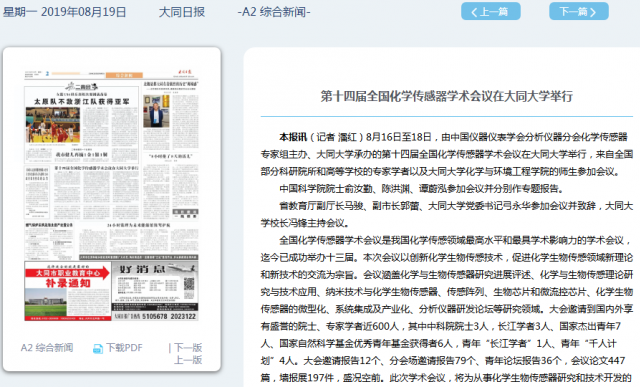Open the 大同市职业教育中心 补录通知 advertisement
The width and height of the screenshot is (640, 387).
(x=68, y=291)
